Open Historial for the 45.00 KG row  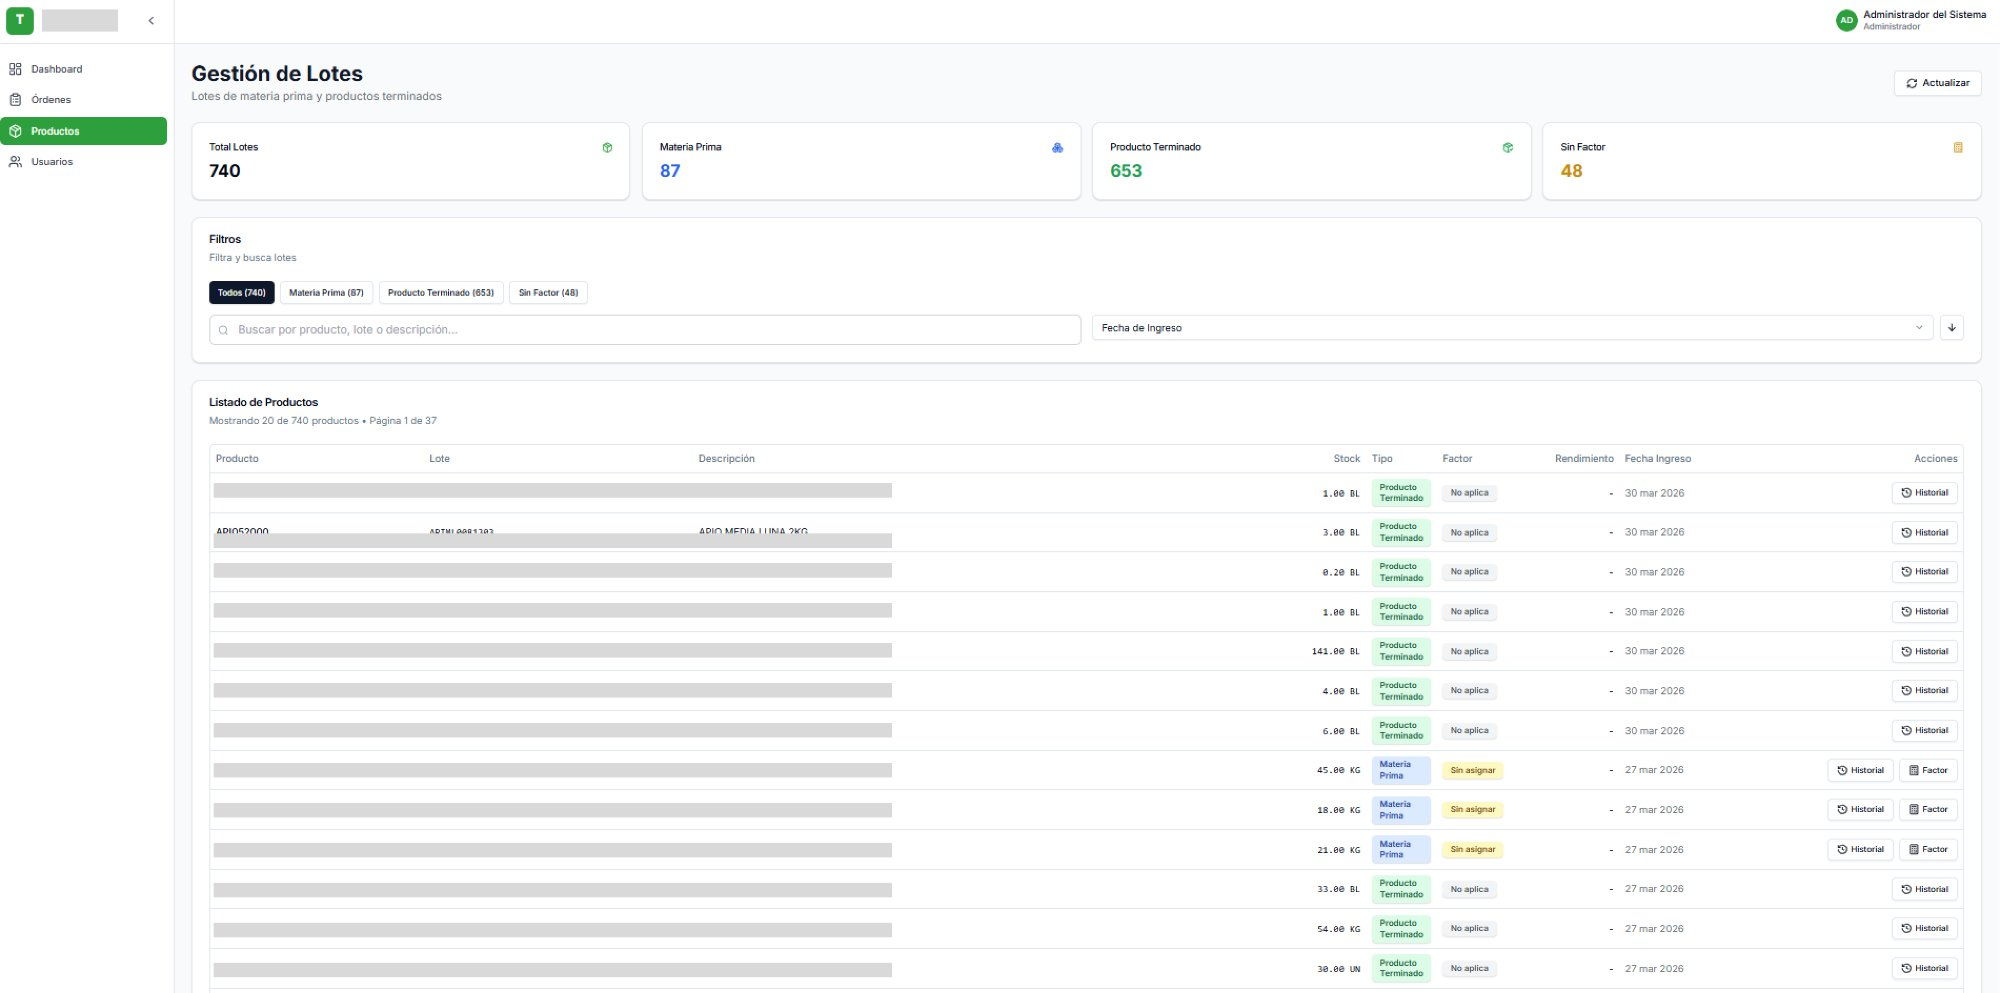click(1859, 771)
